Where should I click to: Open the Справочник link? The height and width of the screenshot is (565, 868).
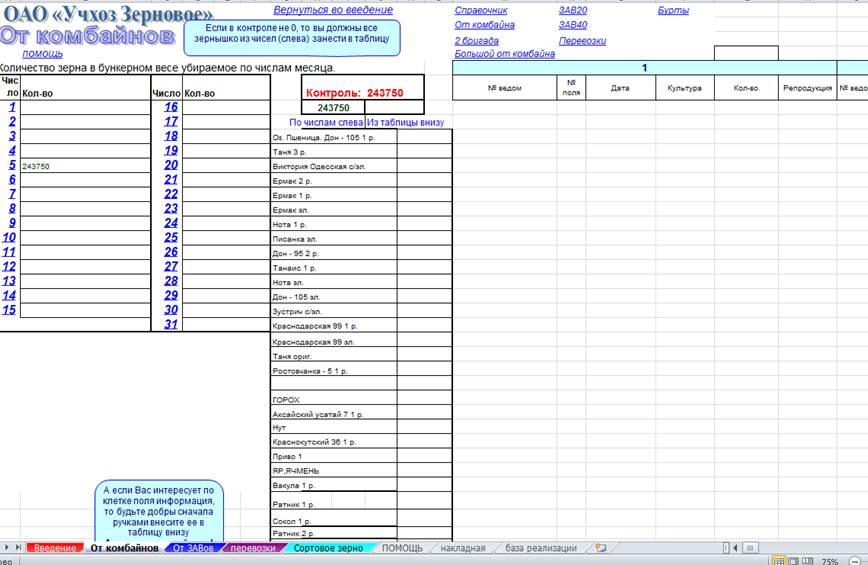pyautogui.click(x=481, y=10)
